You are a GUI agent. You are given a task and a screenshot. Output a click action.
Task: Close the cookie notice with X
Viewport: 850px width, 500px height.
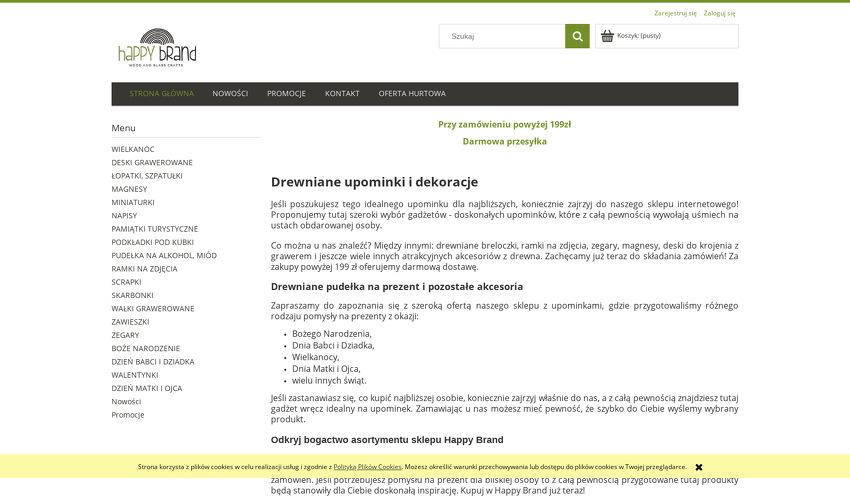click(x=699, y=467)
